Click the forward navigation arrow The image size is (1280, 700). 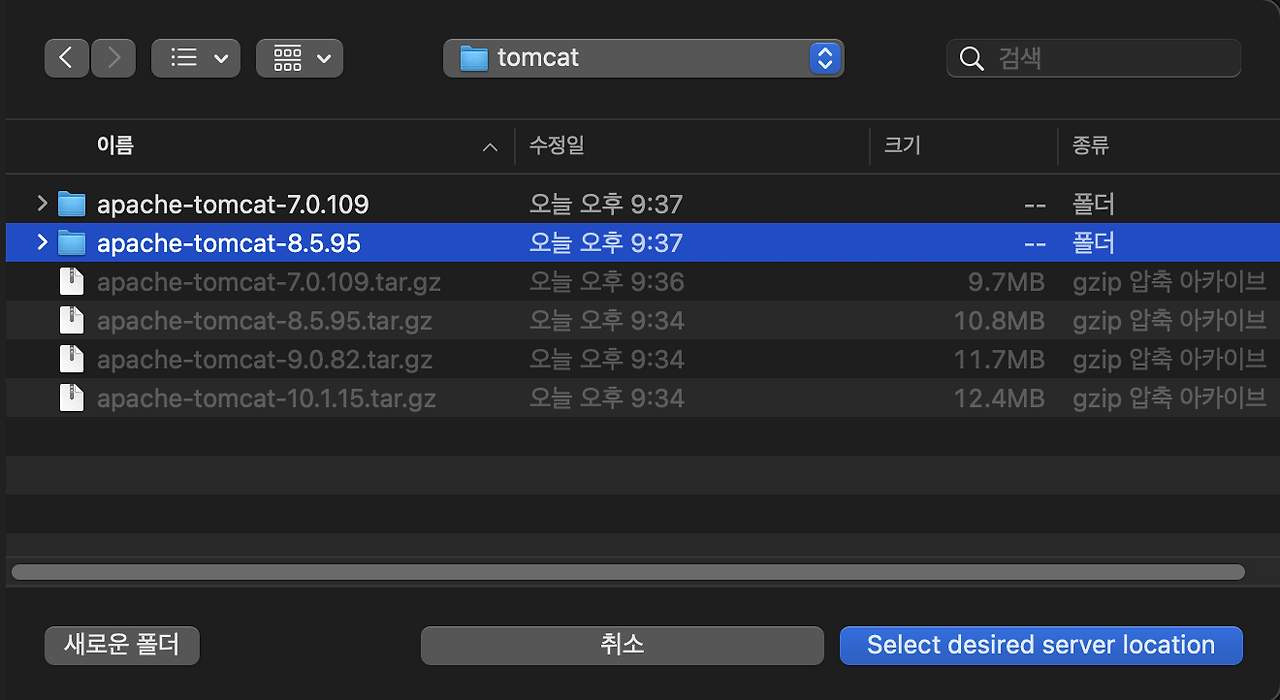(x=113, y=57)
